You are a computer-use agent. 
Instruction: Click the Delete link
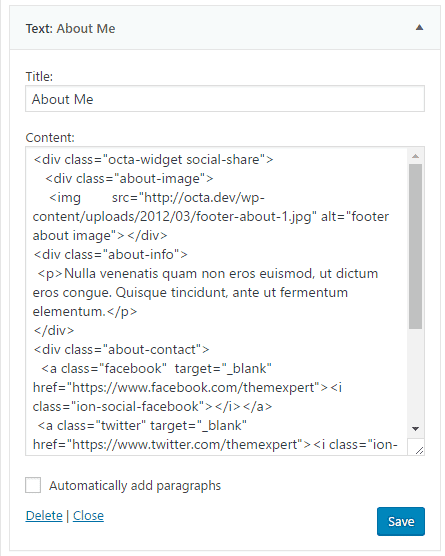[44, 516]
